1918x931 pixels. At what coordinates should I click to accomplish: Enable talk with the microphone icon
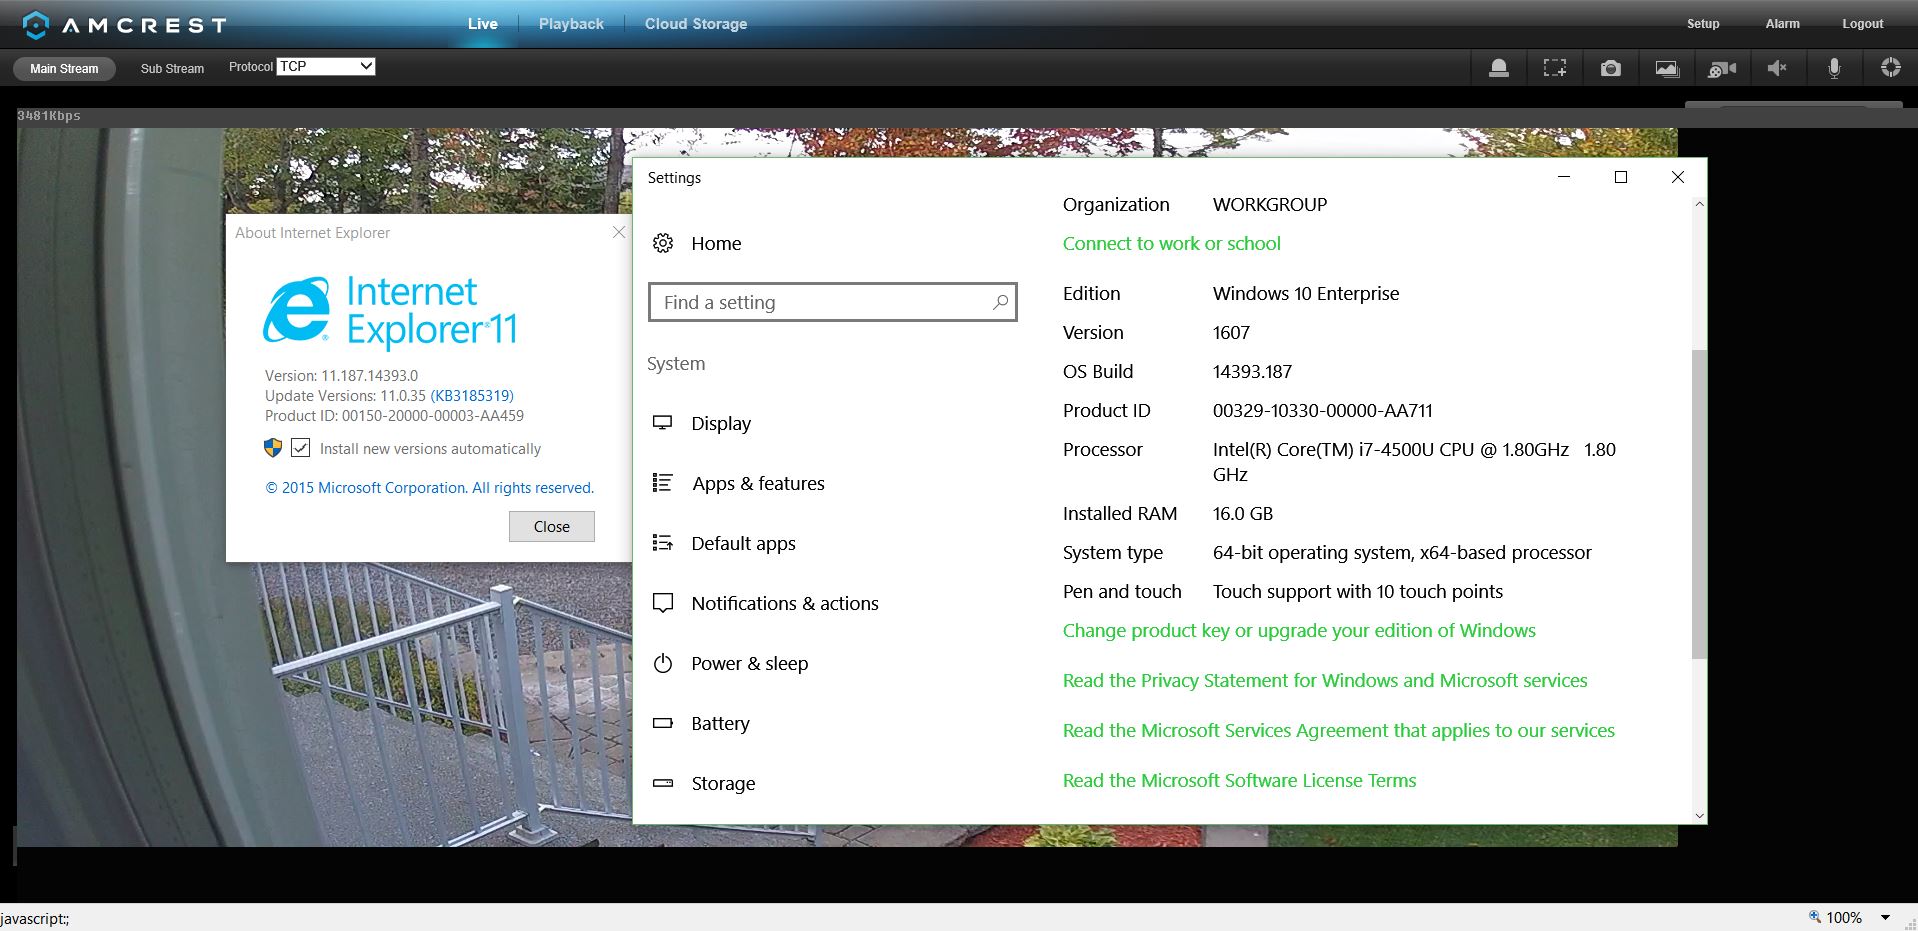coord(1834,68)
